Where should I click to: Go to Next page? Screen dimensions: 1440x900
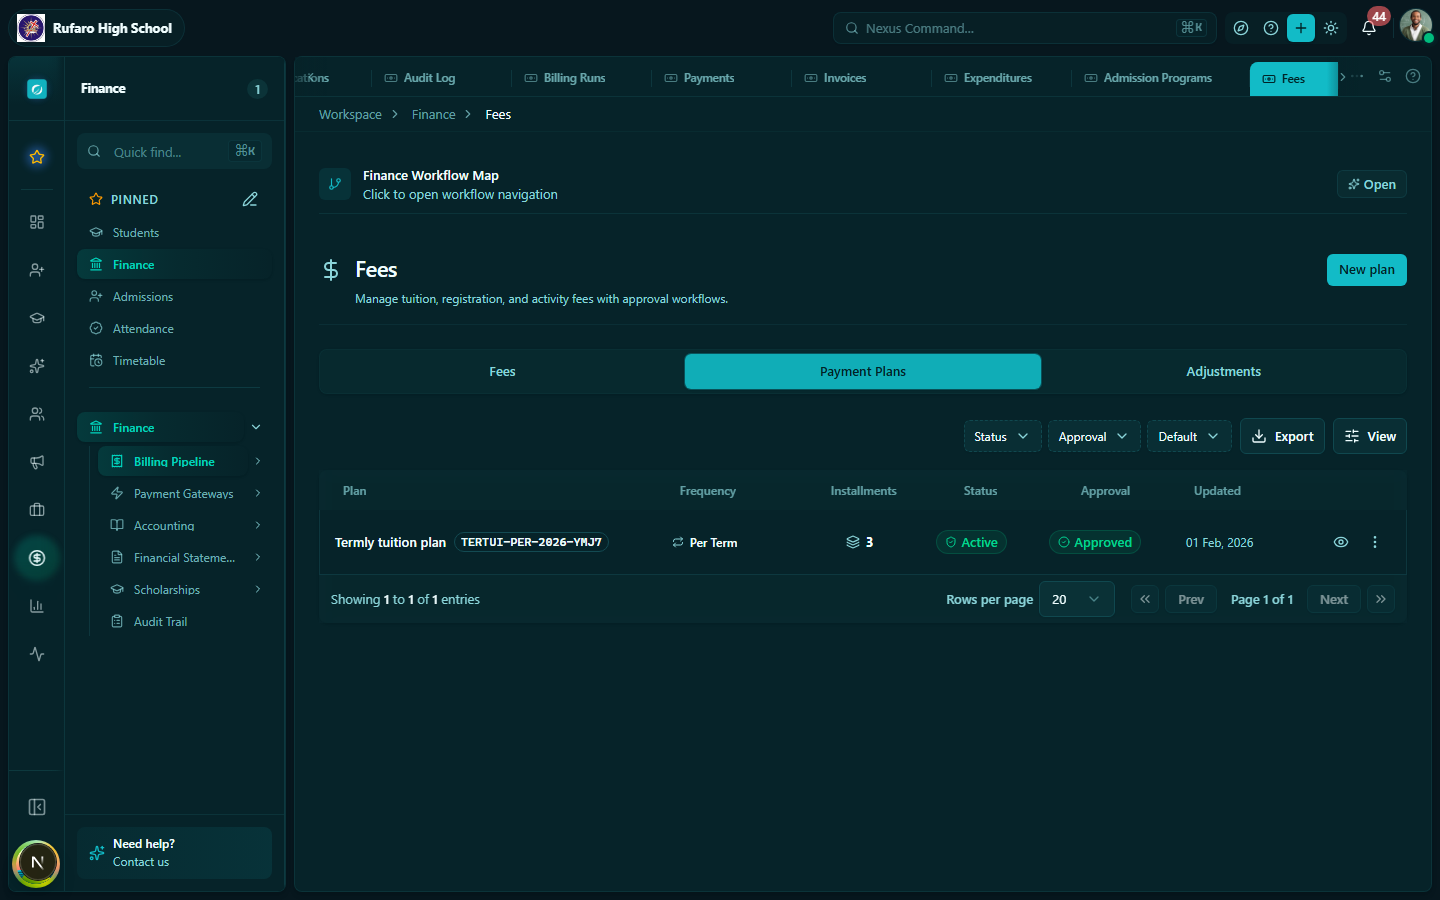click(1334, 599)
